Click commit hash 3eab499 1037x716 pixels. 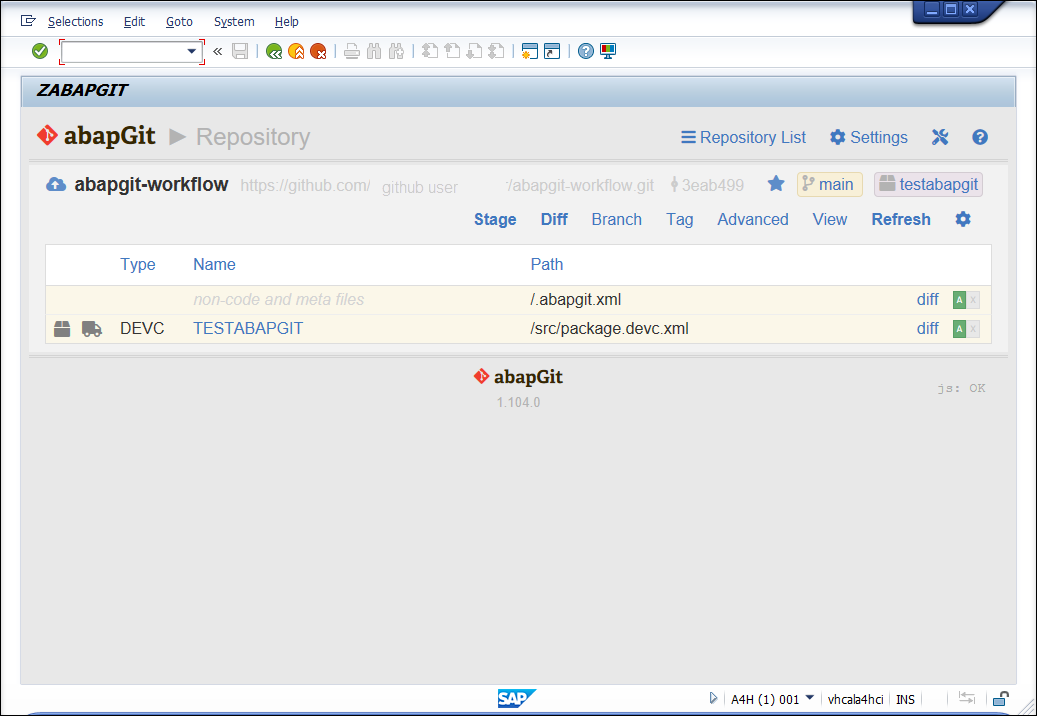click(706, 185)
